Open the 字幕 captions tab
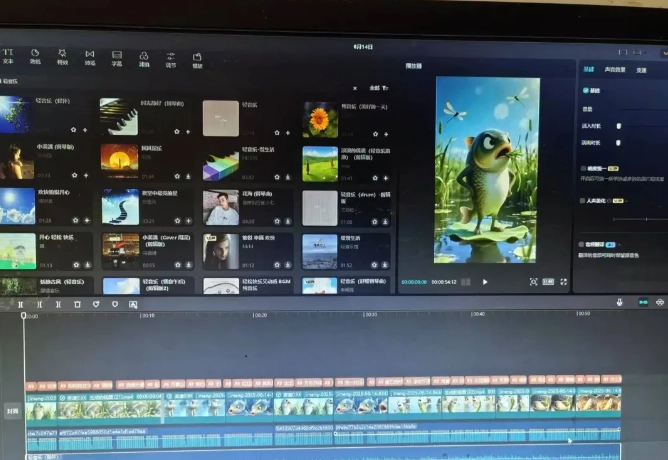Viewport: 668px width, 460px height. tap(117, 59)
